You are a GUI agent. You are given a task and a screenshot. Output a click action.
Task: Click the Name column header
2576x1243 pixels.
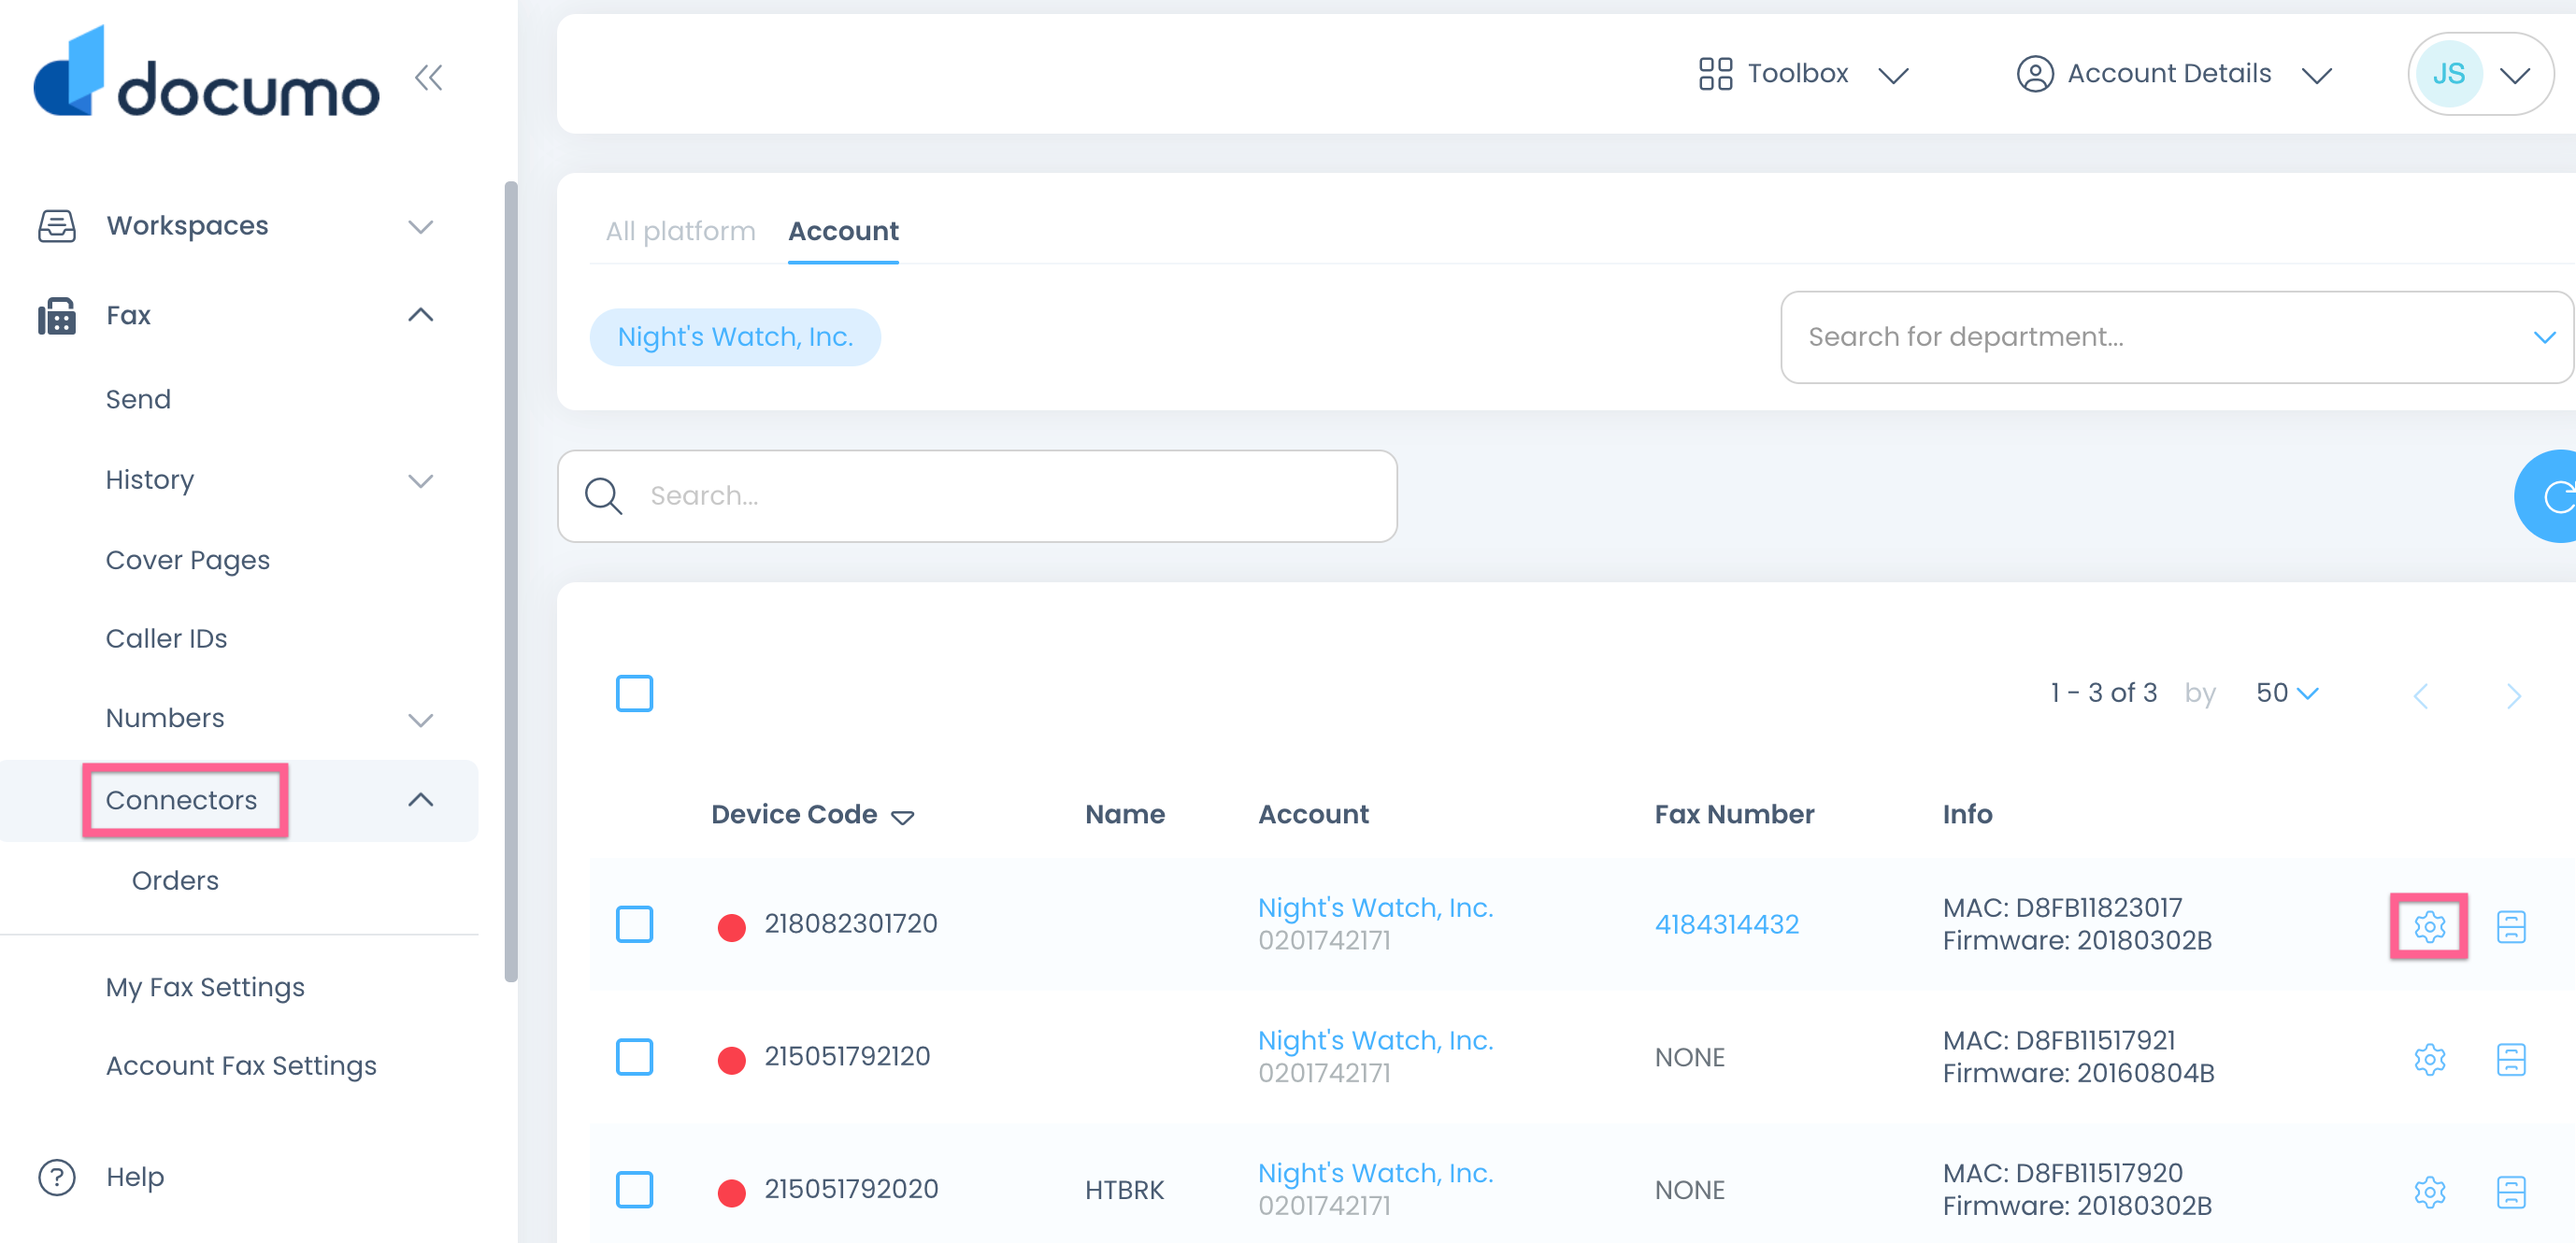pos(1125,814)
